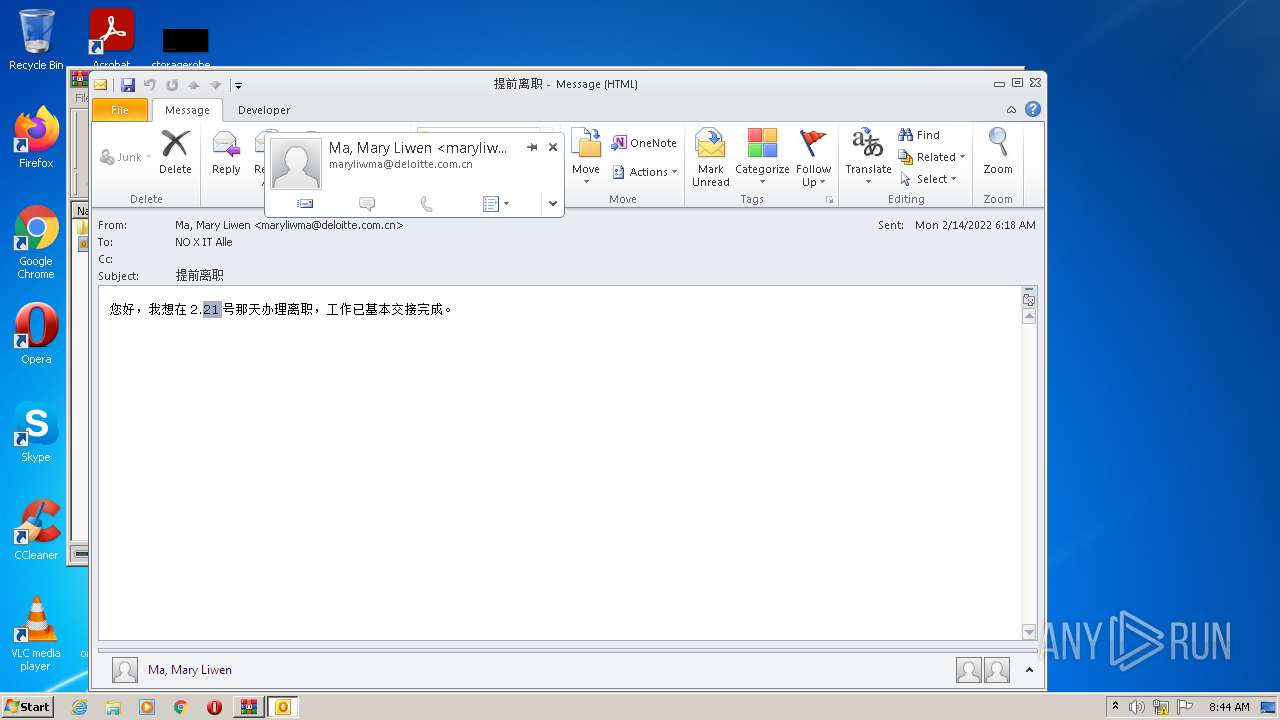The height and width of the screenshot is (720, 1280).
Task: Open the Customize Quick Access Toolbar dropdown
Action: [238, 85]
